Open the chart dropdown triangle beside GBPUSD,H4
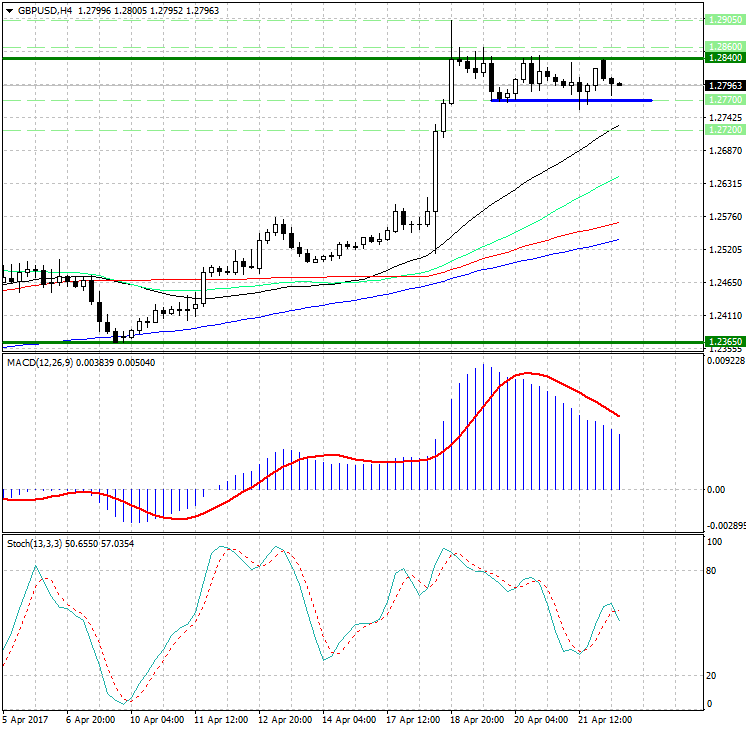746x731 pixels. pos(10,10)
